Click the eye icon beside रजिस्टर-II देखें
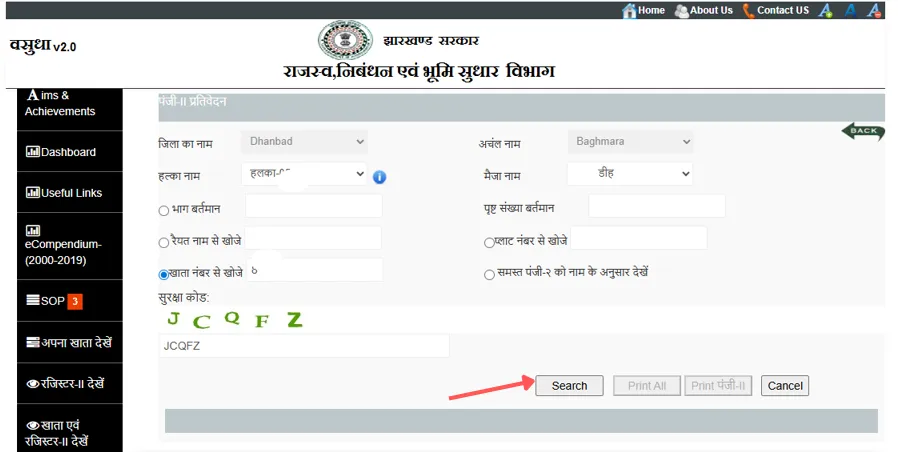898x452 pixels. click(33, 384)
